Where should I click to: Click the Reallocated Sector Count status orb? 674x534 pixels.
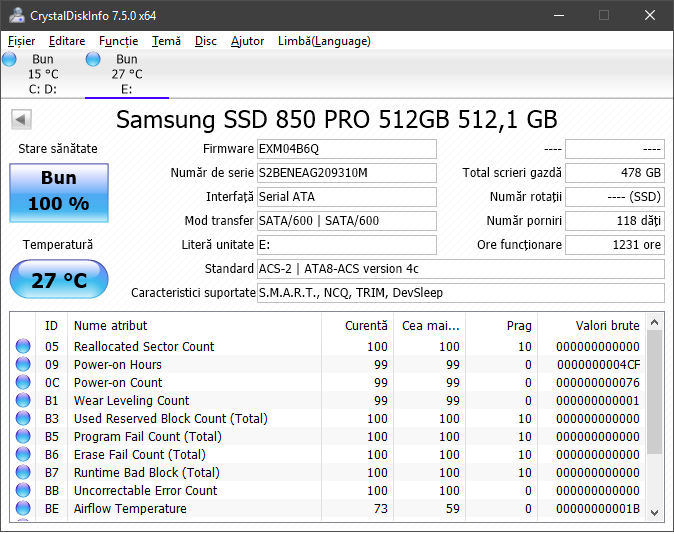pos(23,347)
